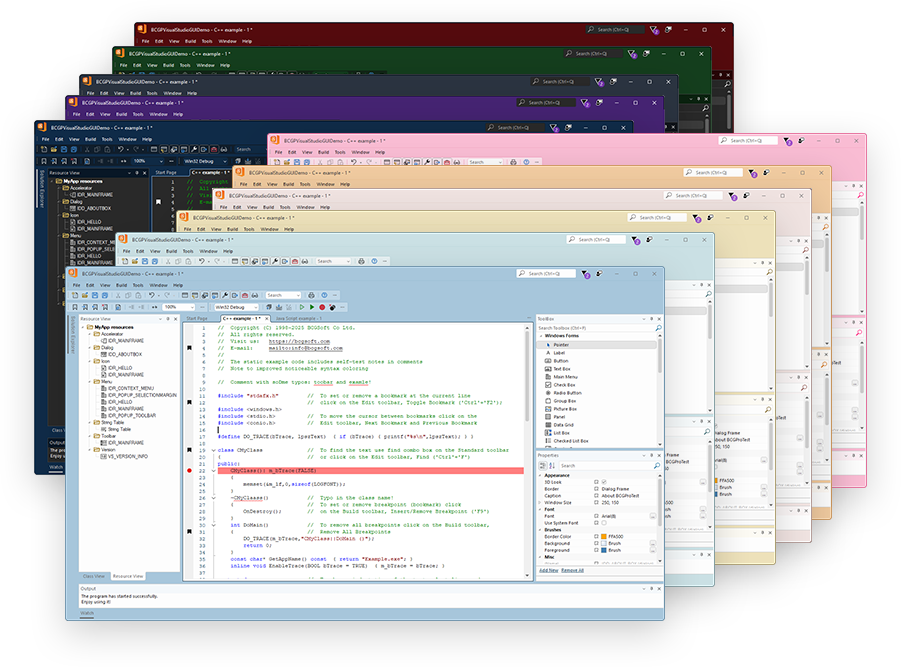Toggle the breakpoint marker on line 22
This screenshot has height=667, width=901.
click(x=189, y=470)
